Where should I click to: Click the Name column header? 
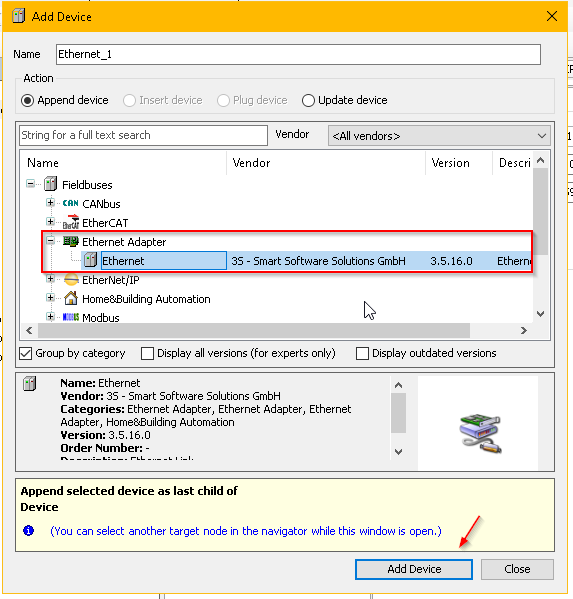pos(123,163)
